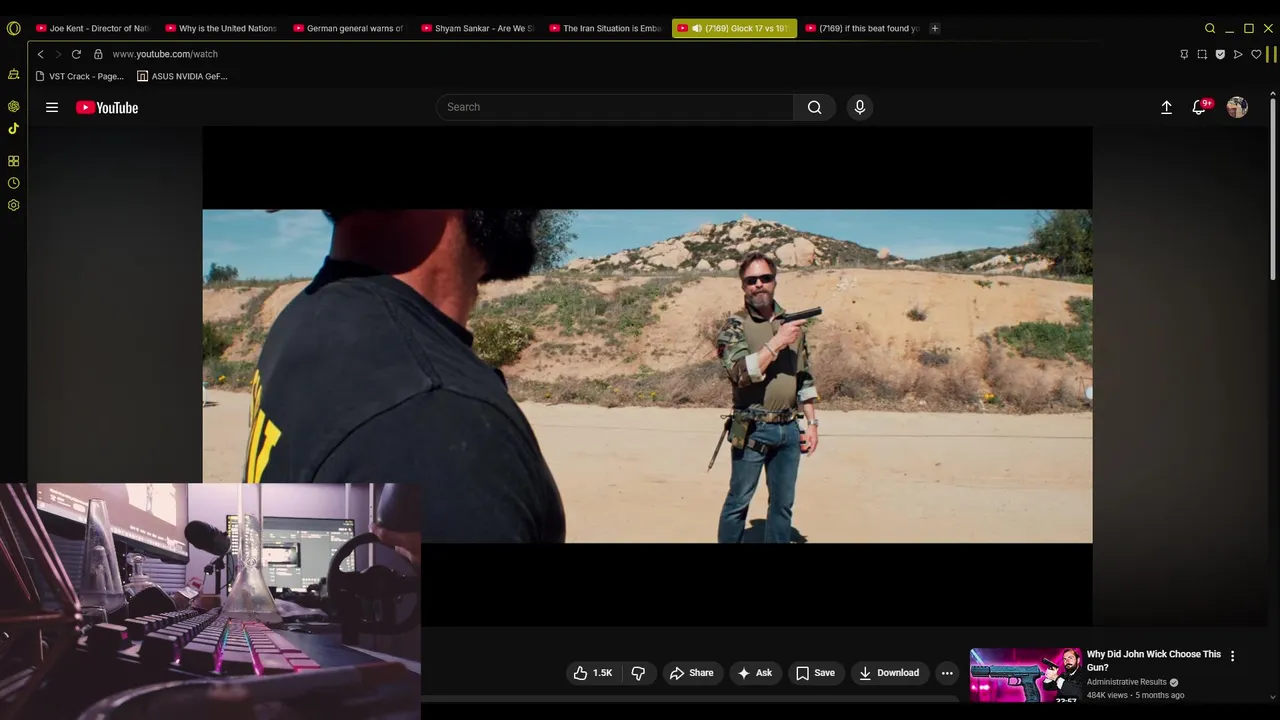Submit search with the magnifier button
The image size is (1280, 720).
point(815,107)
